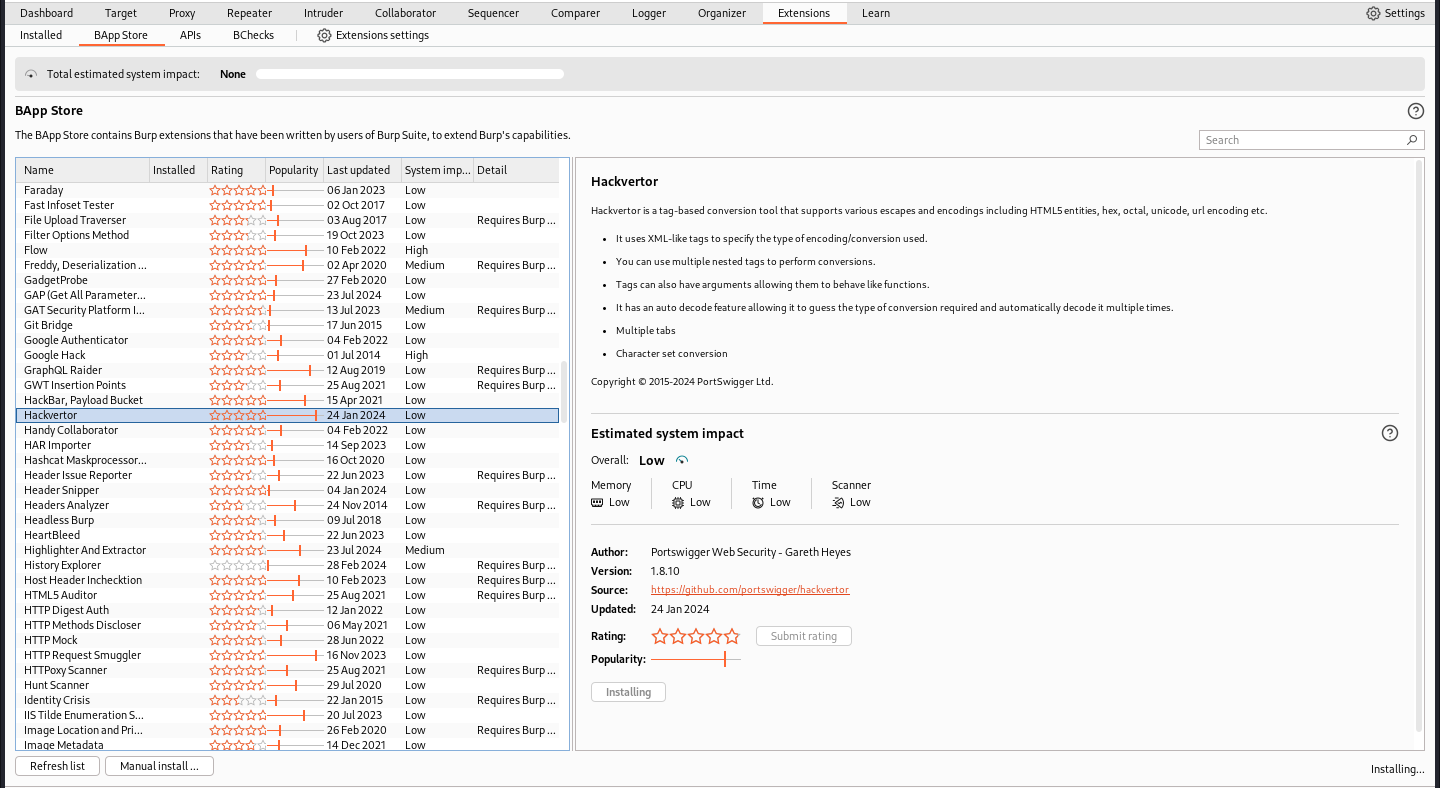Select the HeartBleed extension
The image size is (1440, 788).
[x=288, y=535]
